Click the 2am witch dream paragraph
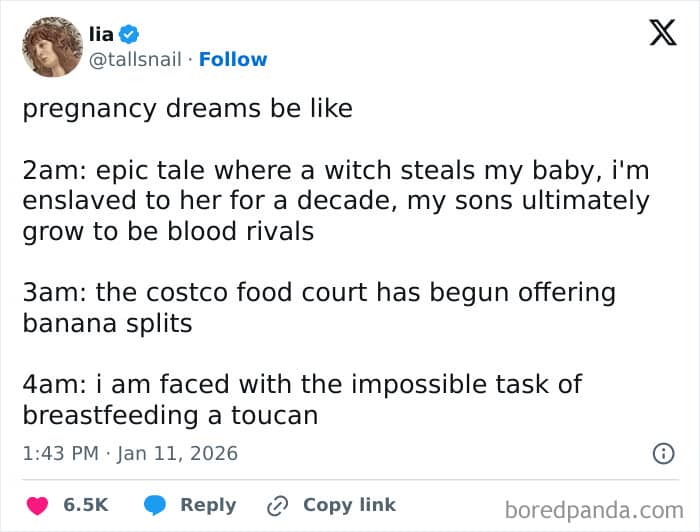The height and width of the screenshot is (532, 700). [335, 201]
